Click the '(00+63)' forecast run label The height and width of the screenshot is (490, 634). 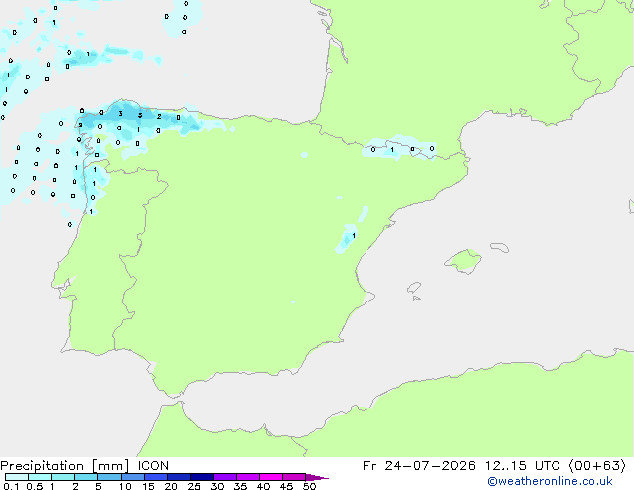598,466
